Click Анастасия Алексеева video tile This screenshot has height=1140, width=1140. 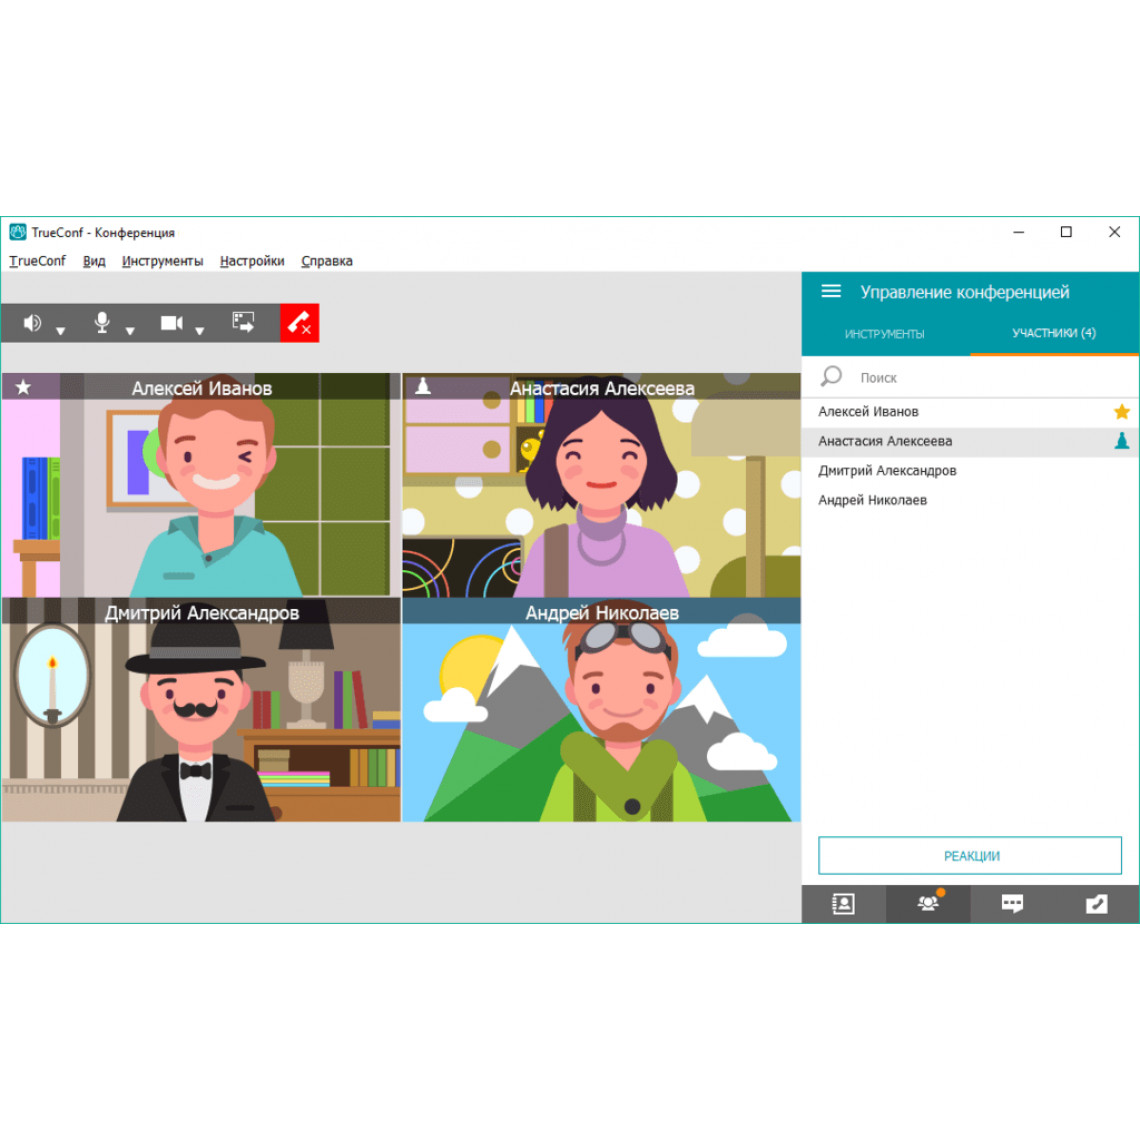(601, 485)
